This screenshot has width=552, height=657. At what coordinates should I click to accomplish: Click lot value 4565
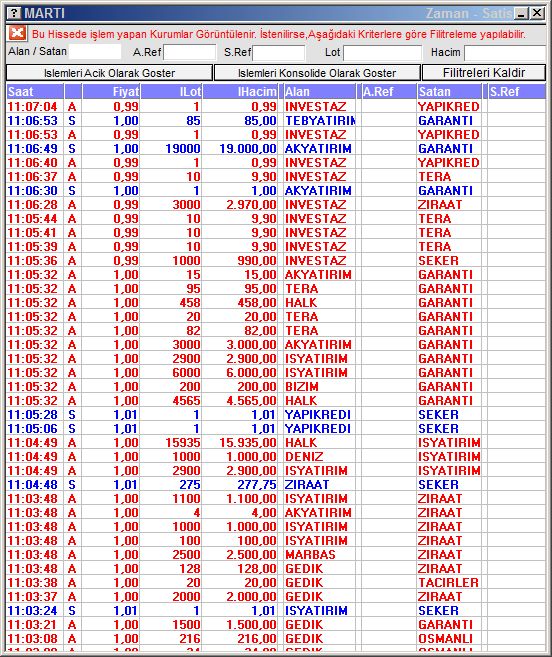[x=187, y=401]
